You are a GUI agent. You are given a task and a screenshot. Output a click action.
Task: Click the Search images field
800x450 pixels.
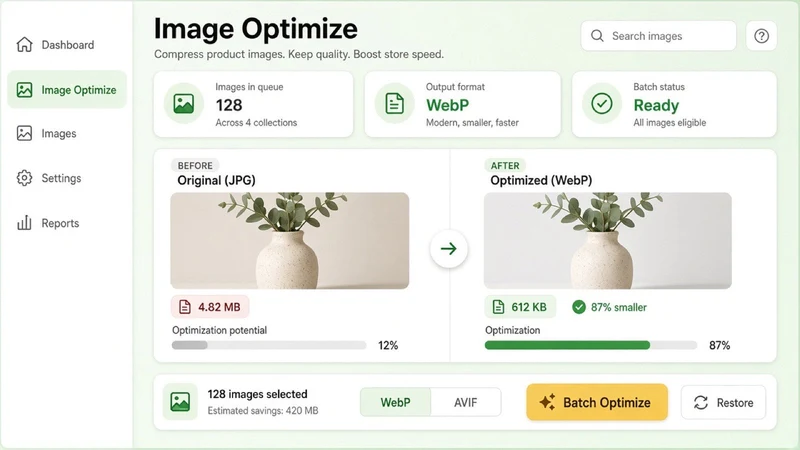point(658,36)
